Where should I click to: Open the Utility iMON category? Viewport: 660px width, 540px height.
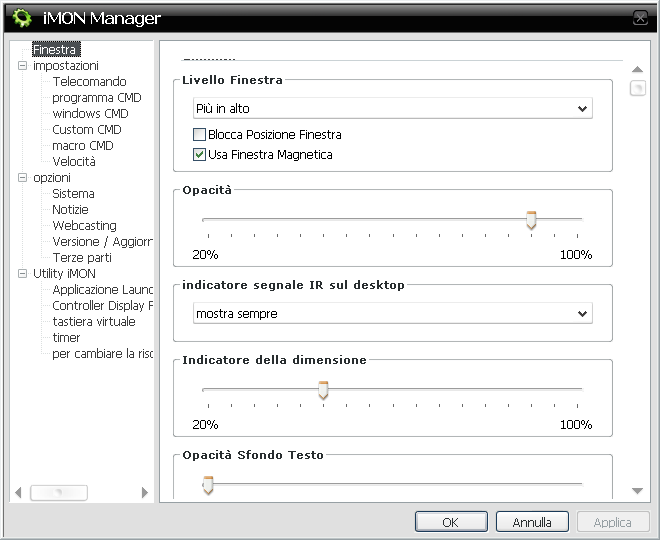point(64,274)
